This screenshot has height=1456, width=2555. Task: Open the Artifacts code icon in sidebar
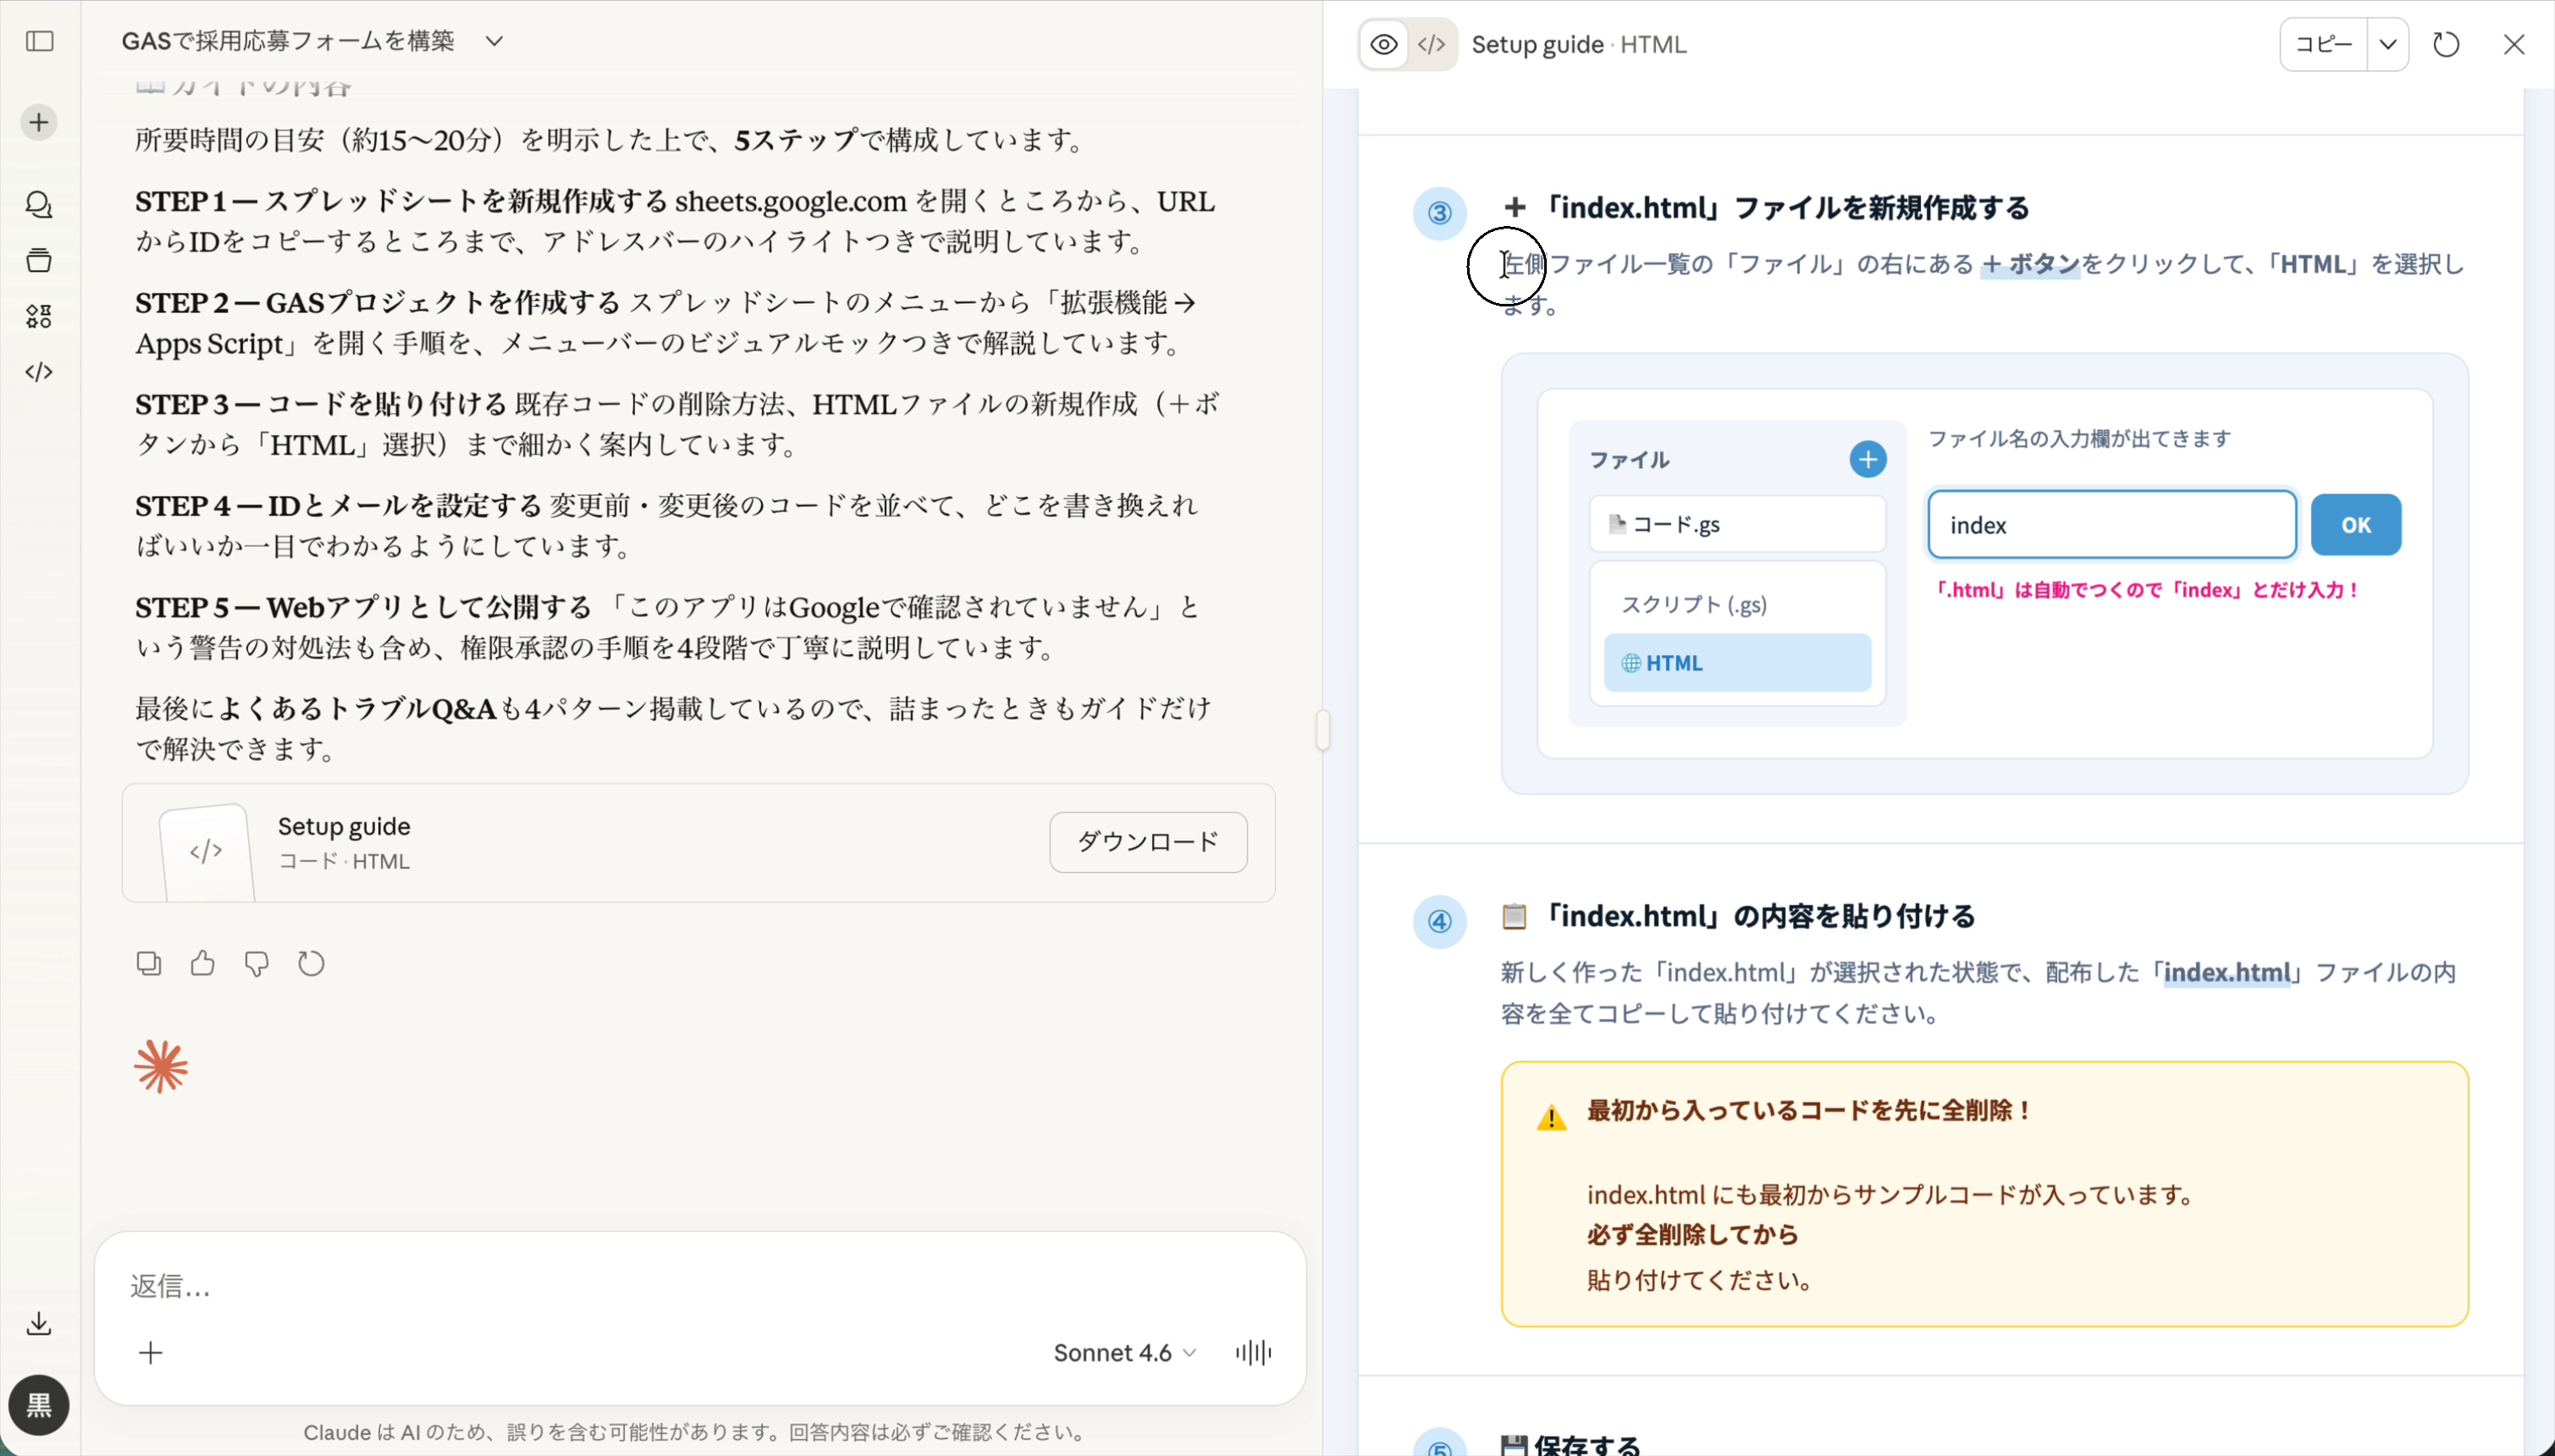(x=38, y=372)
